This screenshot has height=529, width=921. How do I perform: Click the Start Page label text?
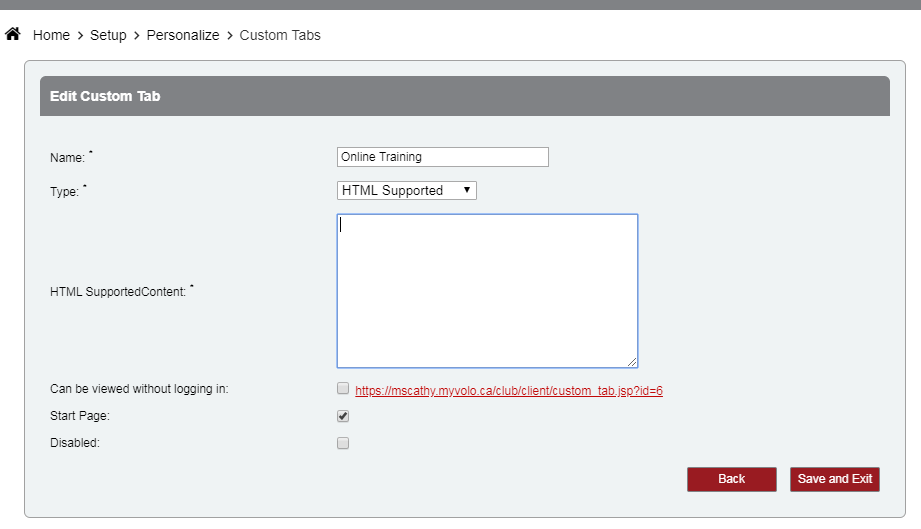tap(80, 416)
